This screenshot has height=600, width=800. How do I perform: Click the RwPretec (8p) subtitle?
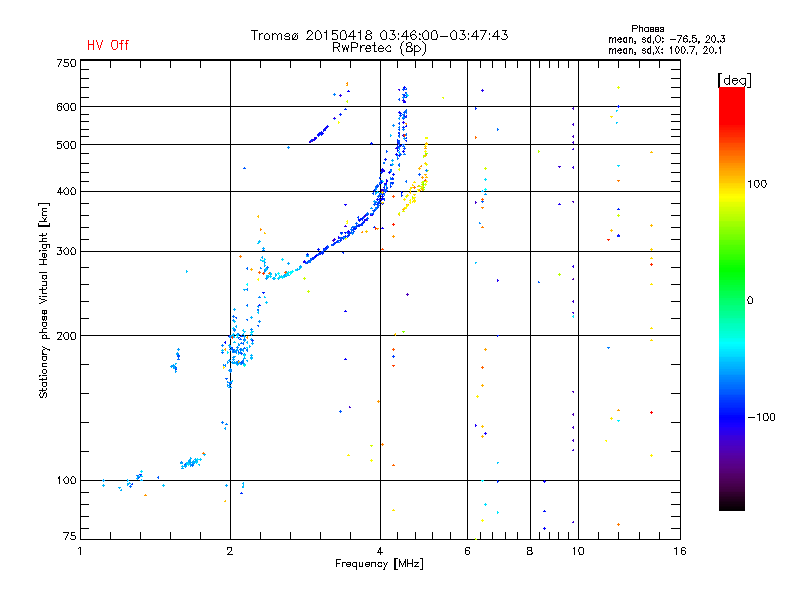[x=379, y=48]
